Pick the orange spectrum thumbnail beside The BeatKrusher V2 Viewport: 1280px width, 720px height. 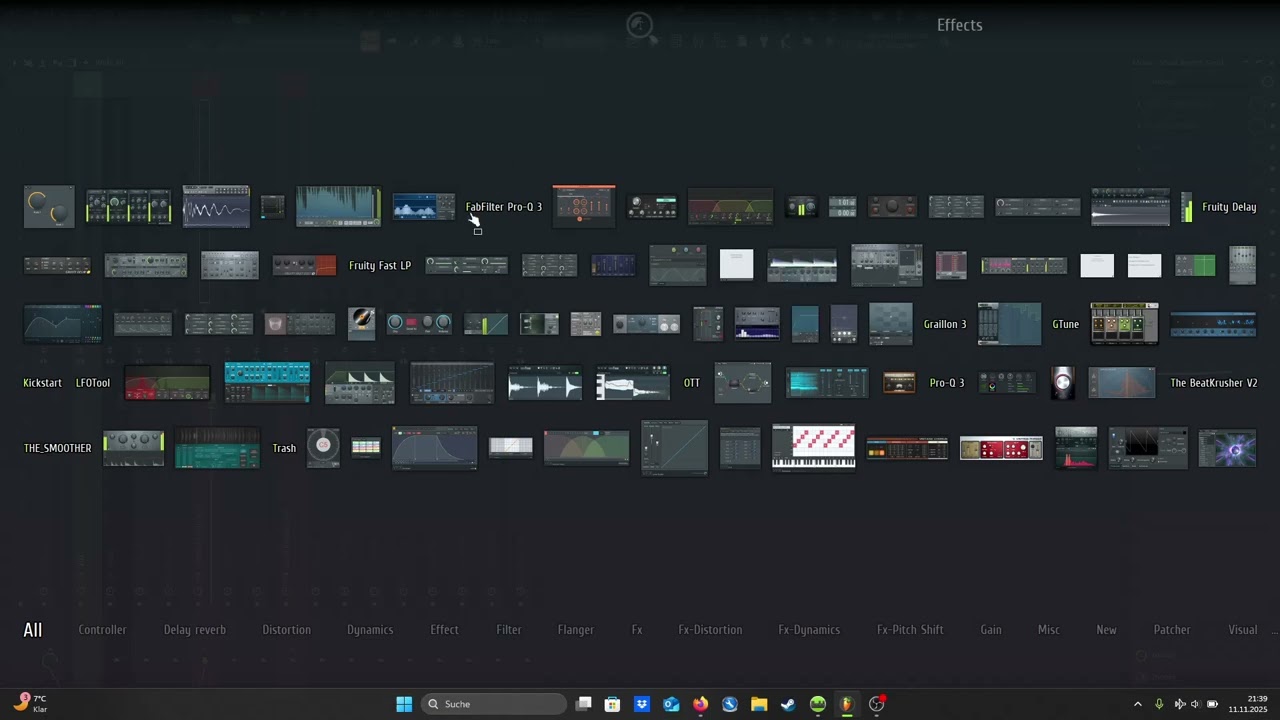click(x=1122, y=383)
